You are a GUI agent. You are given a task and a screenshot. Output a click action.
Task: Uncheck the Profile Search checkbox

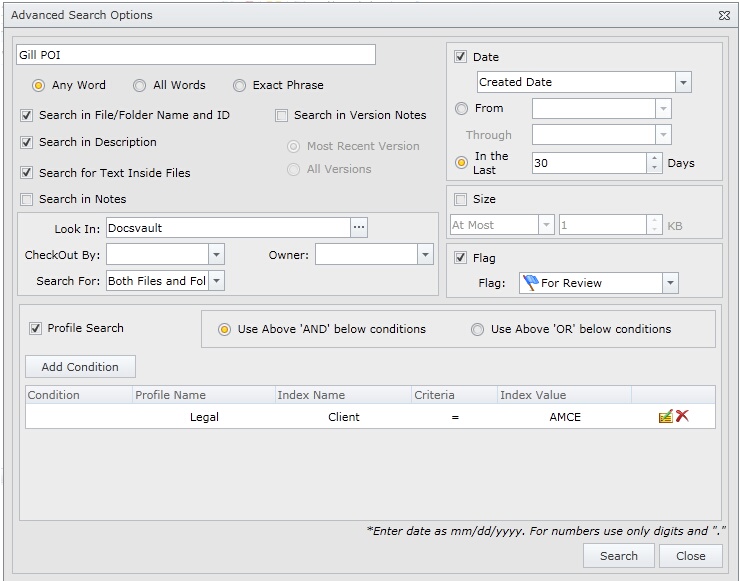(36, 328)
